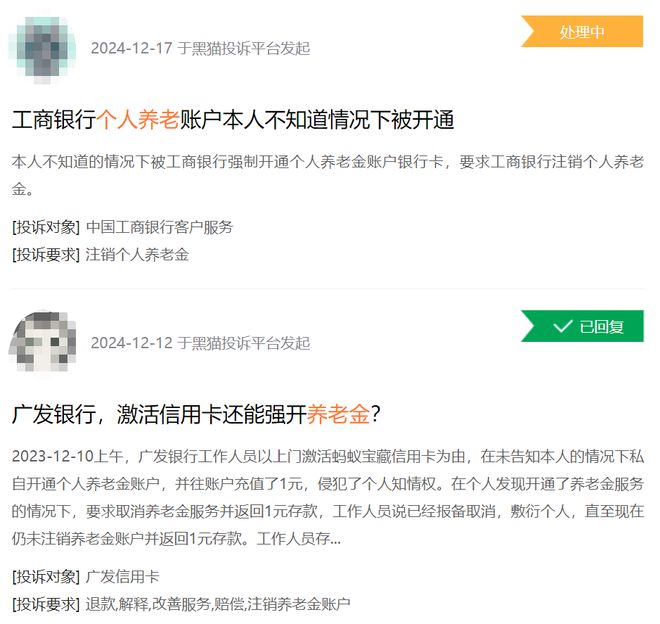
Task: Click the 2024-12-17 于黑猫投诉平台发起 timestamp
Action: pyautogui.click(x=200, y=48)
